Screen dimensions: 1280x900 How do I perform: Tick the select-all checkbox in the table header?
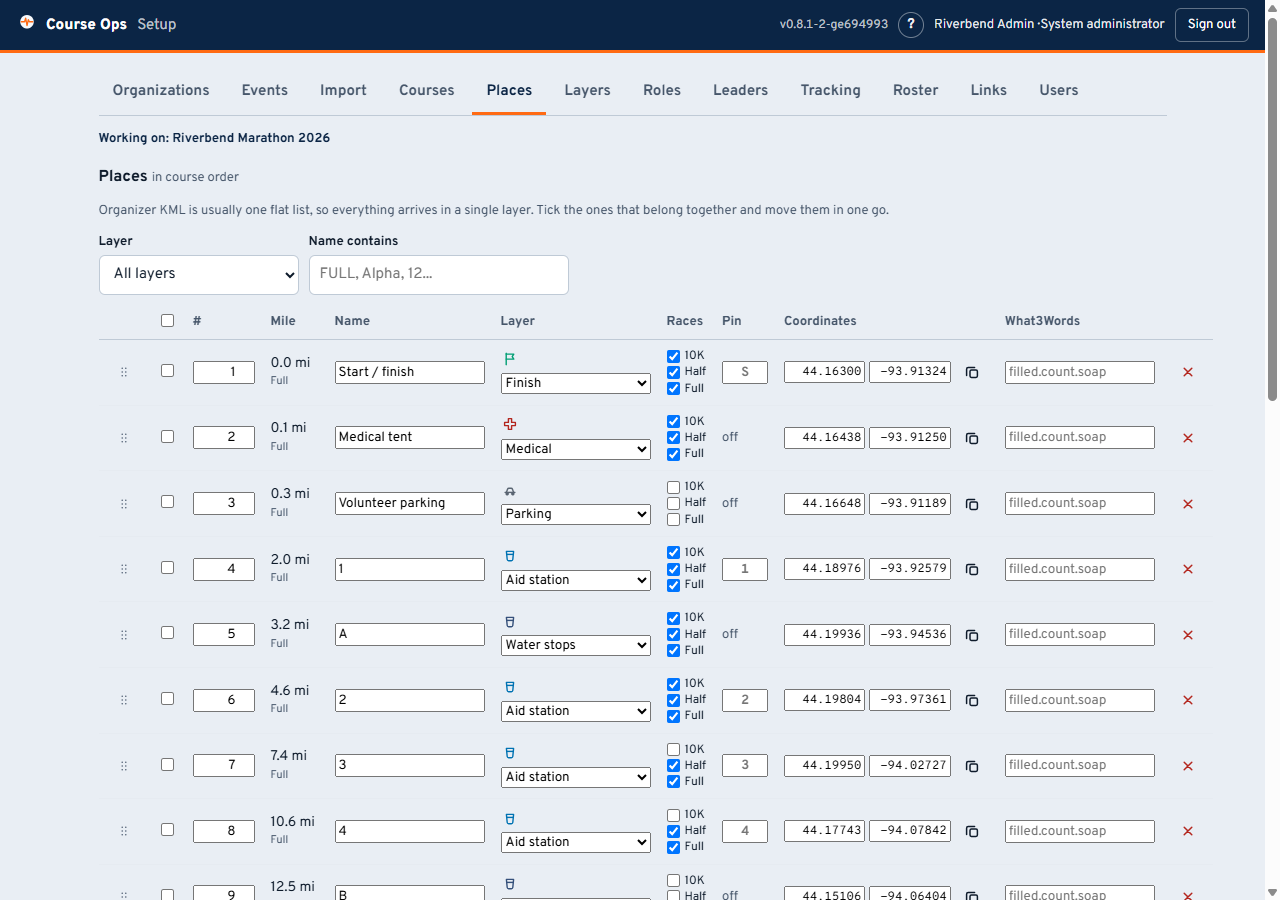167,321
